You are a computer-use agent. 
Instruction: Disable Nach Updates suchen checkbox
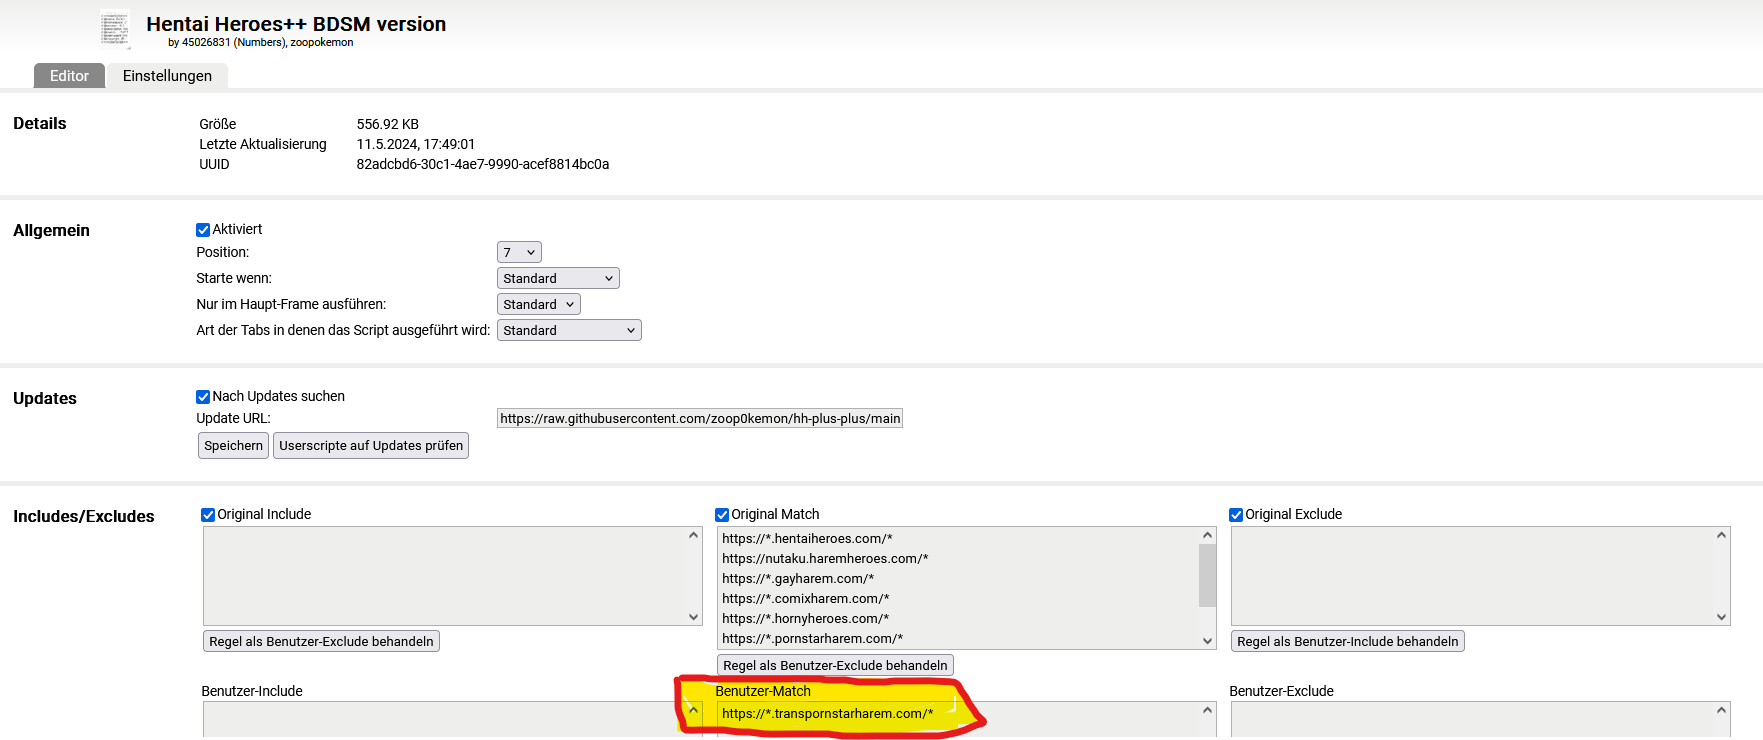click(x=203, y=397)
